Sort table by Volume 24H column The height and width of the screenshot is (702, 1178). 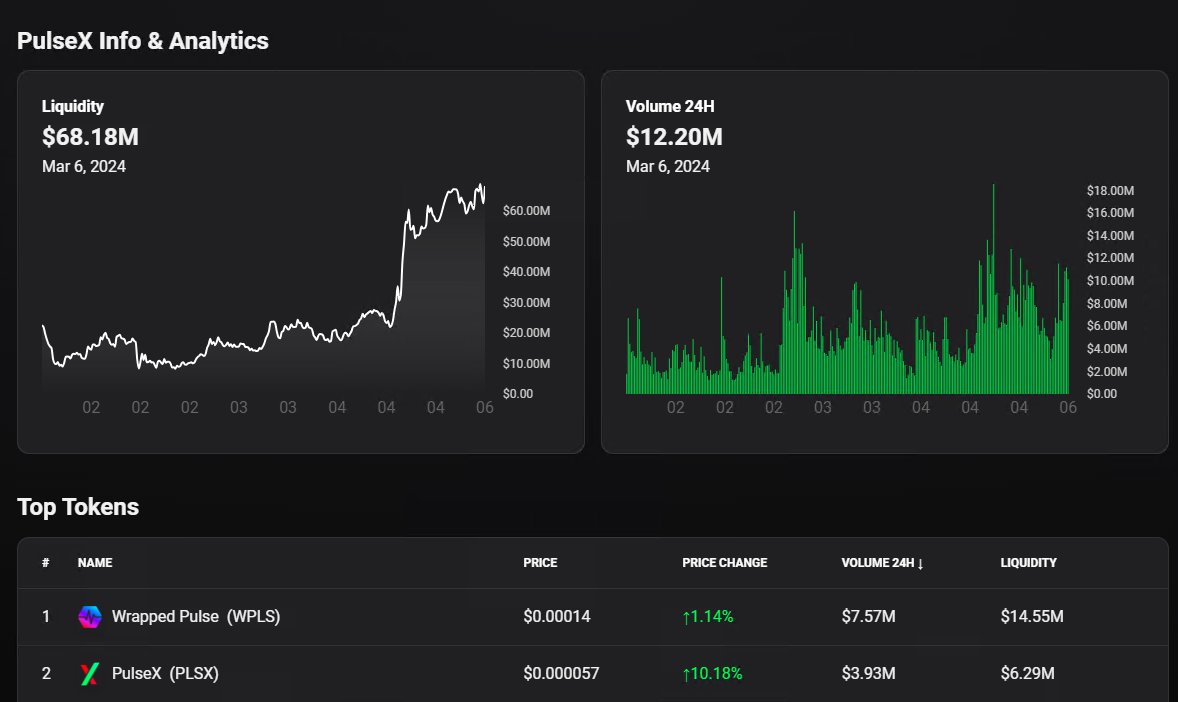[882, 563]
